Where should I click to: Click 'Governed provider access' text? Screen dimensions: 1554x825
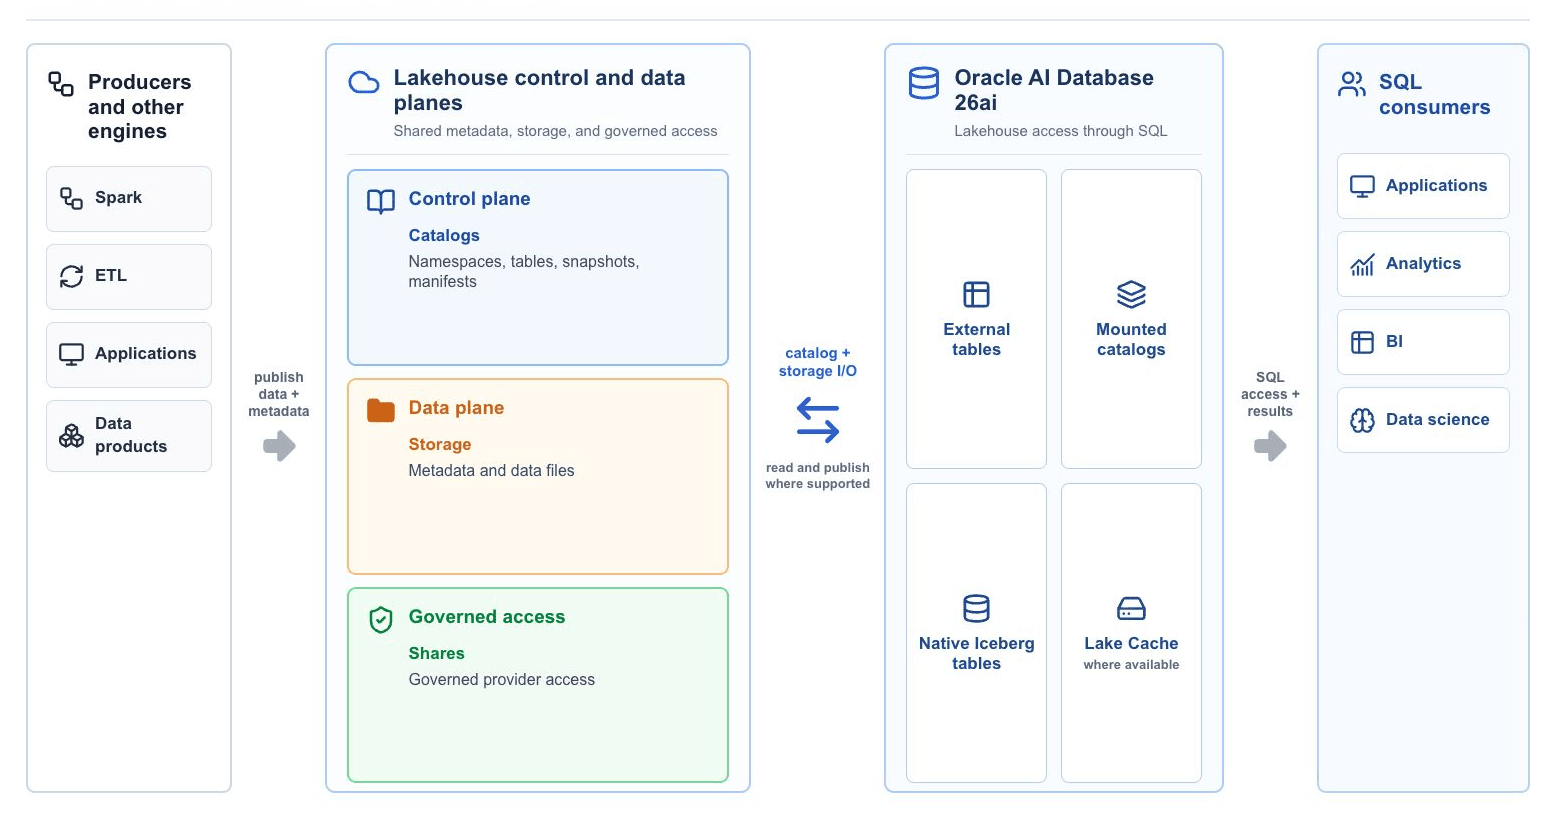click(x=502, y=680)
